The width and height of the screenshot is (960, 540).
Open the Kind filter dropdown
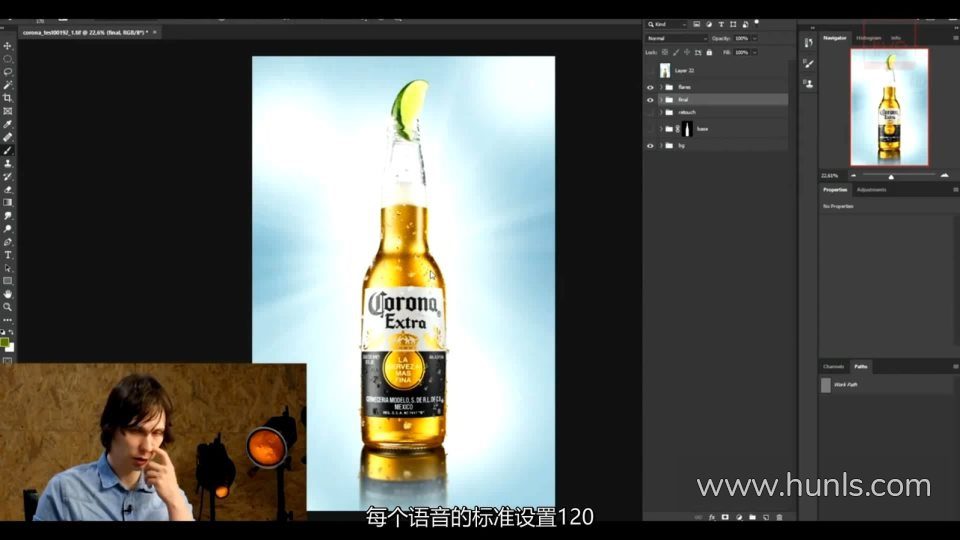tap(667, 24)
